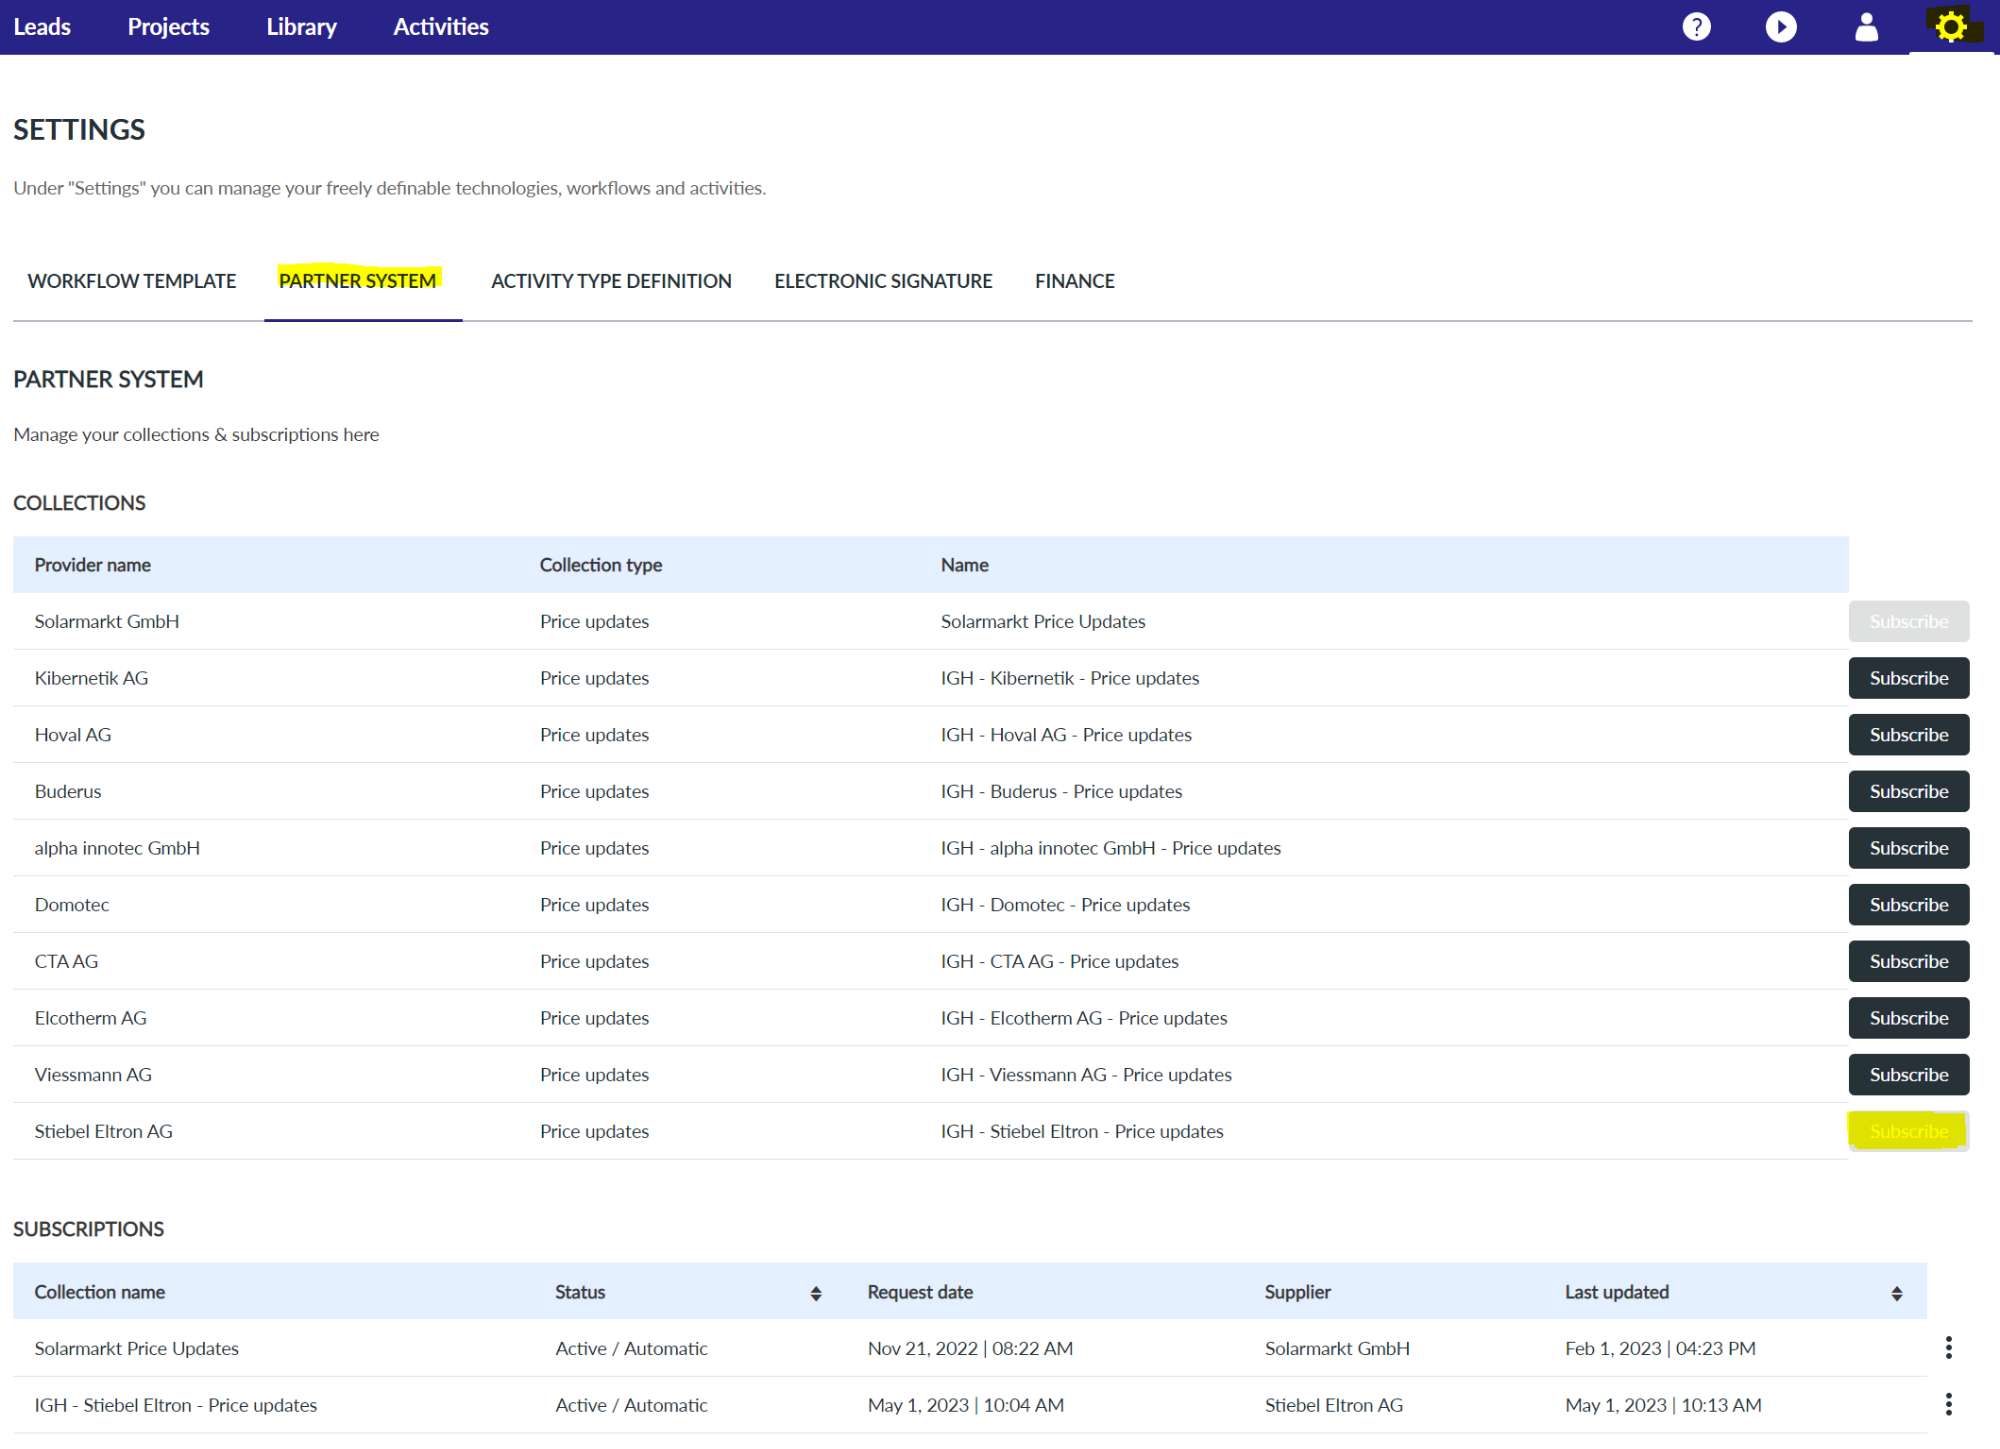Subscribe to Viessmann AG price updates
The width and height of the screenshot is (2000, 1449).
point(1908,1075)
